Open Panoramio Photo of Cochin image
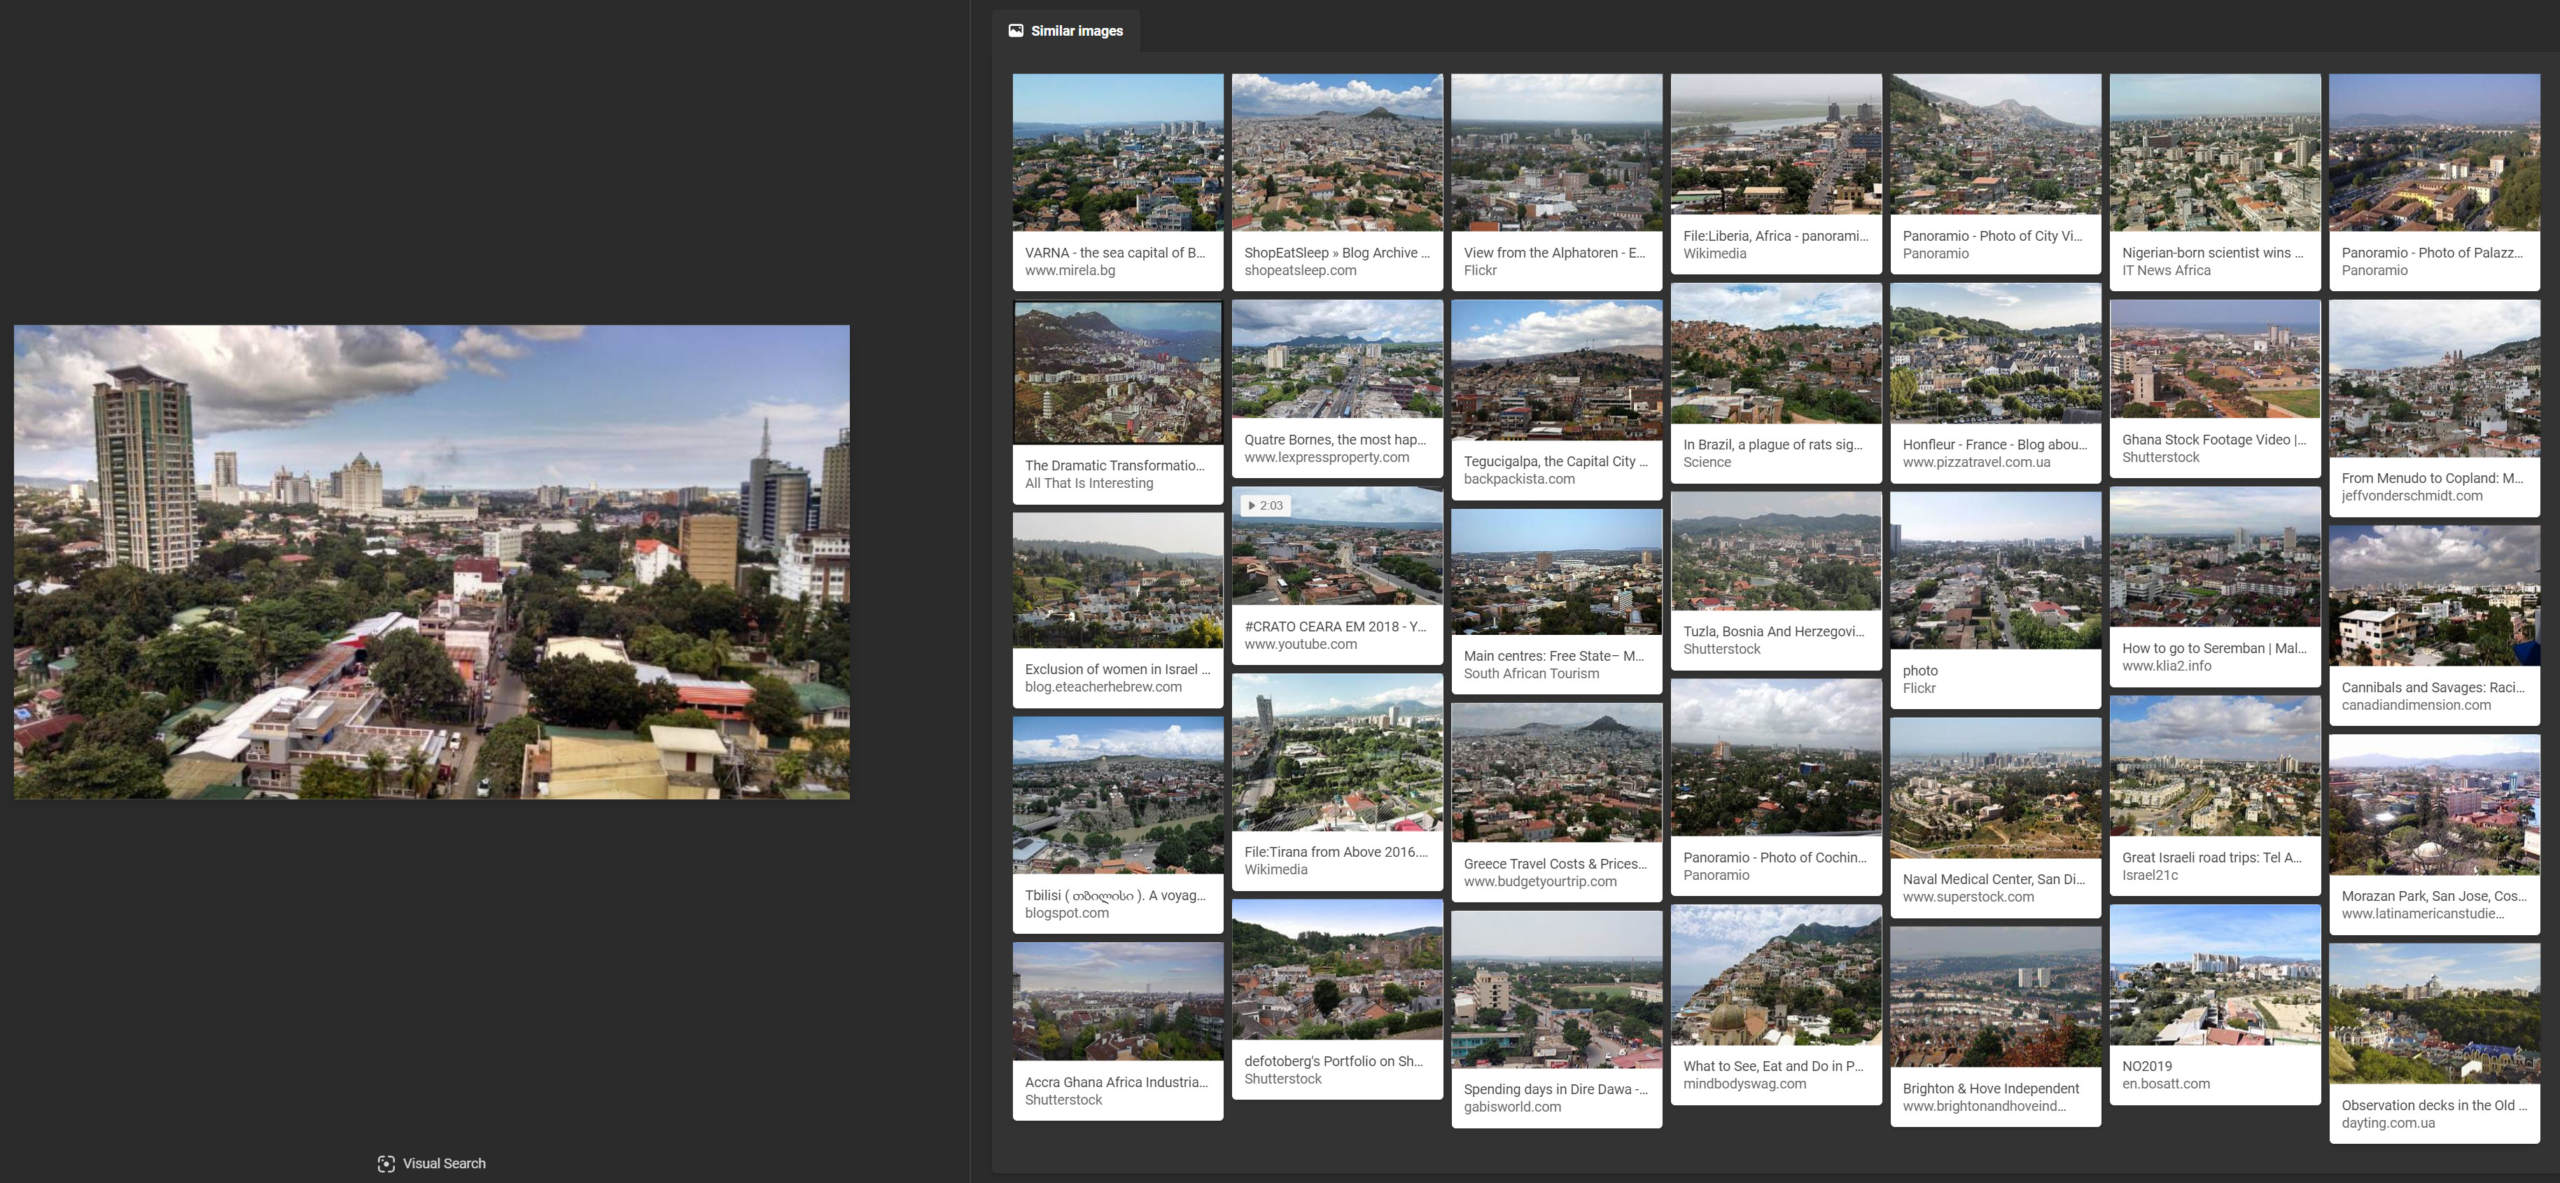This screenshot has height=1183, width=2560. point(1776,758)
